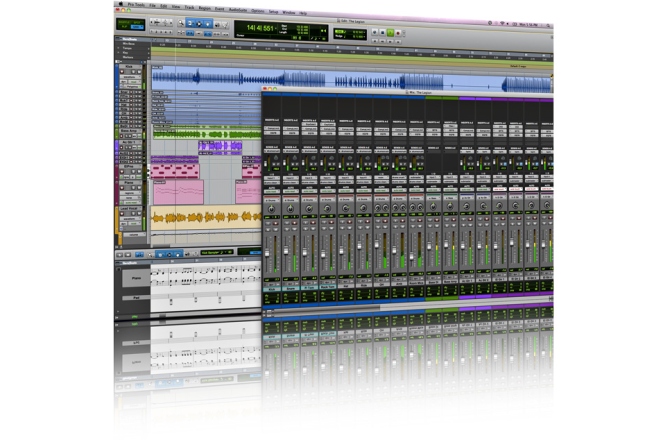Select Piano staff in score editor
The width and height of the screenshot is (672, 440).
click(x=136, y=278)
